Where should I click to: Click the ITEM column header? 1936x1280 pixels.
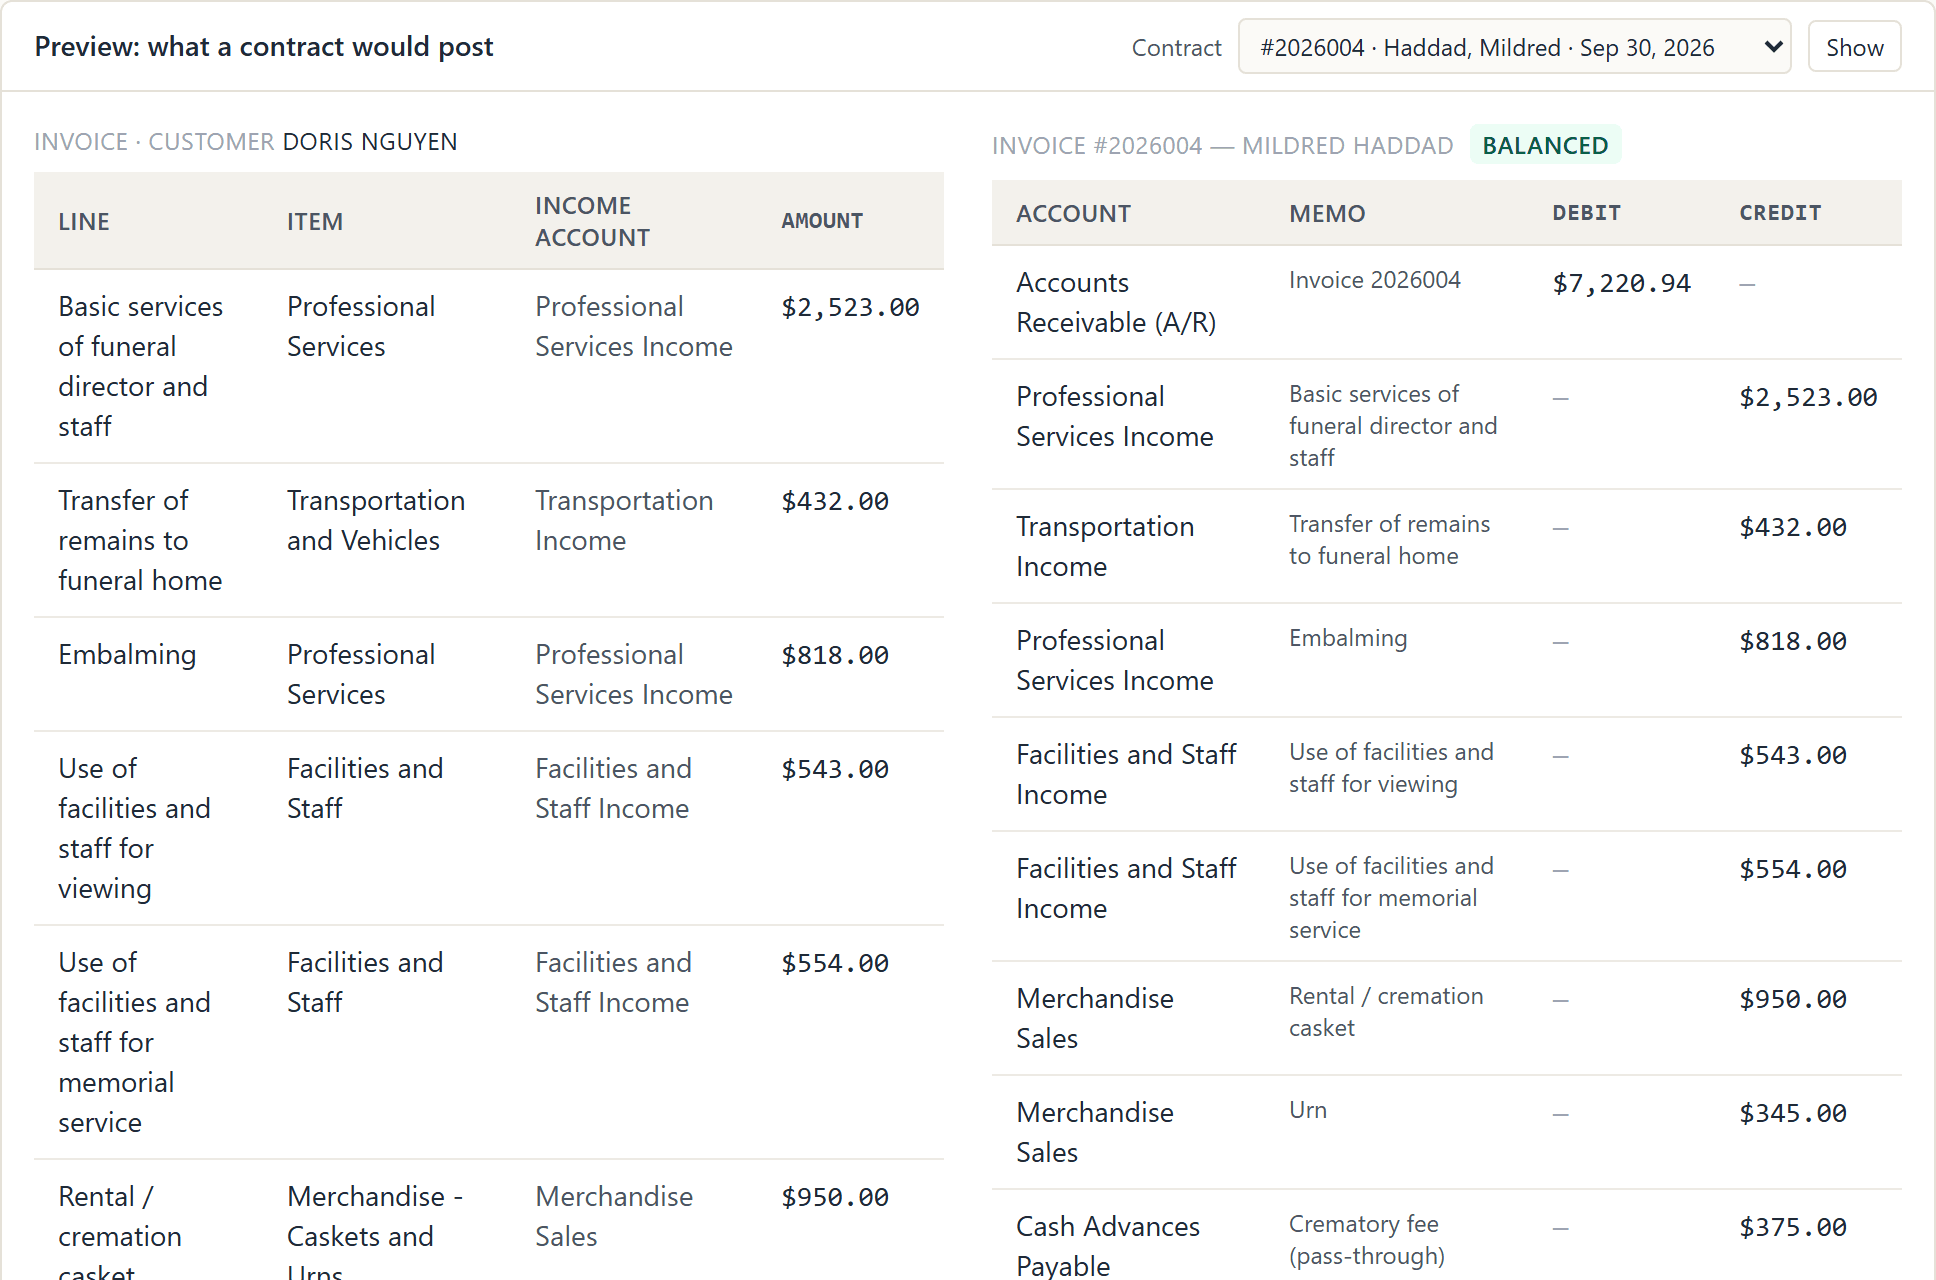click(315, 221)
